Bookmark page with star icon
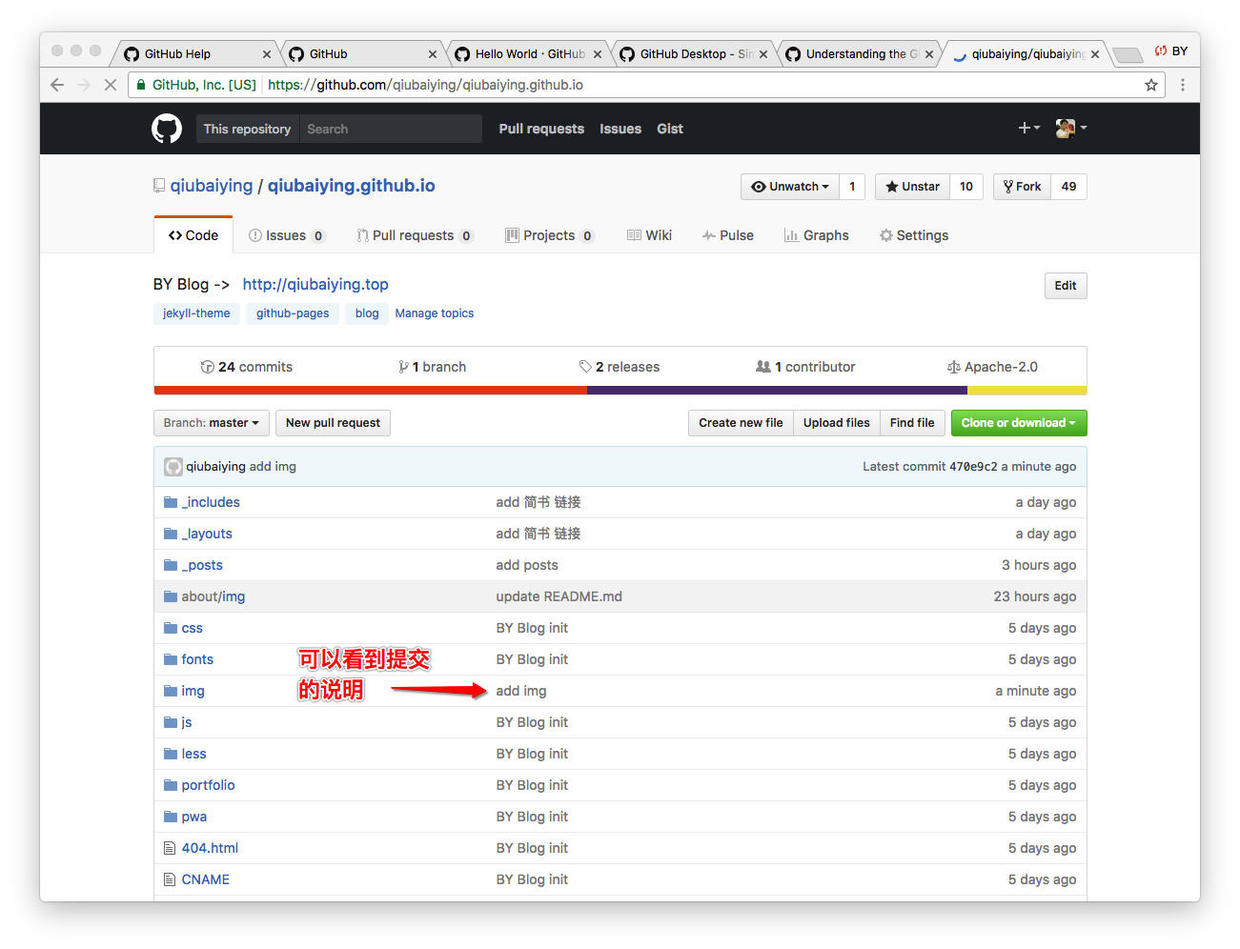The image size is (1240, 949). (1151, 85)
